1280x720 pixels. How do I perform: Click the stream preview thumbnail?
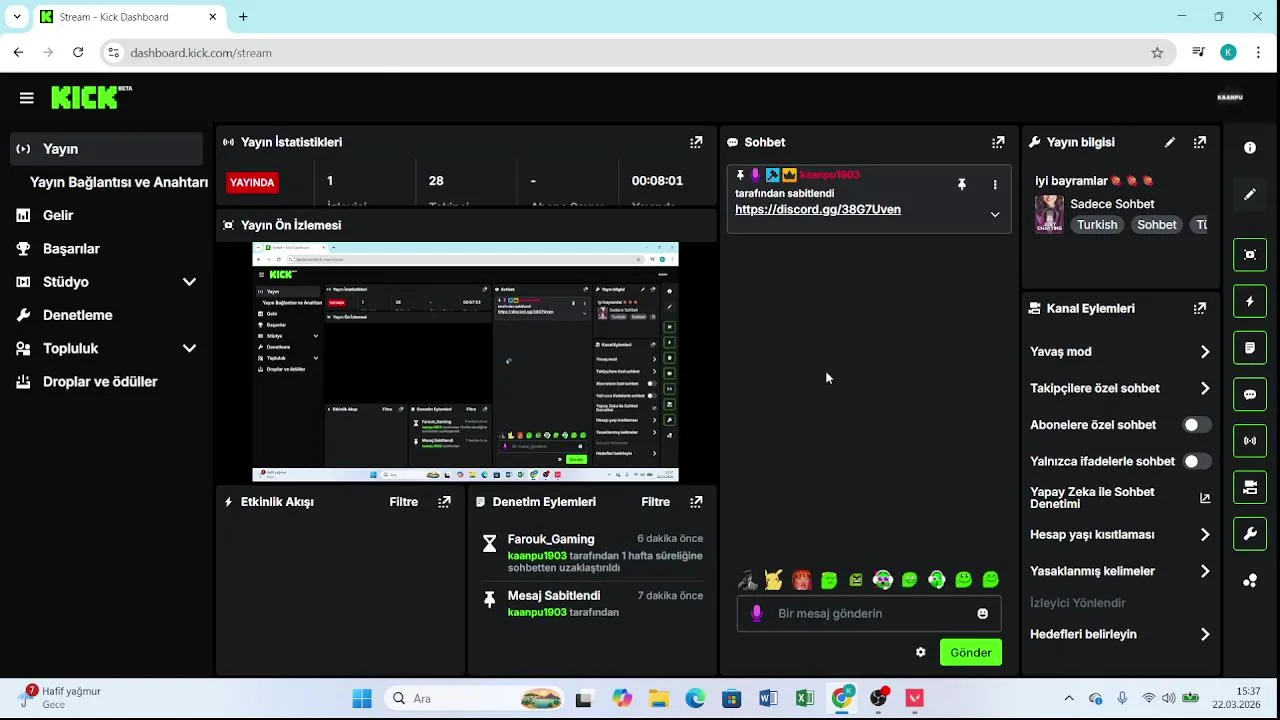(x=465, y=362)
